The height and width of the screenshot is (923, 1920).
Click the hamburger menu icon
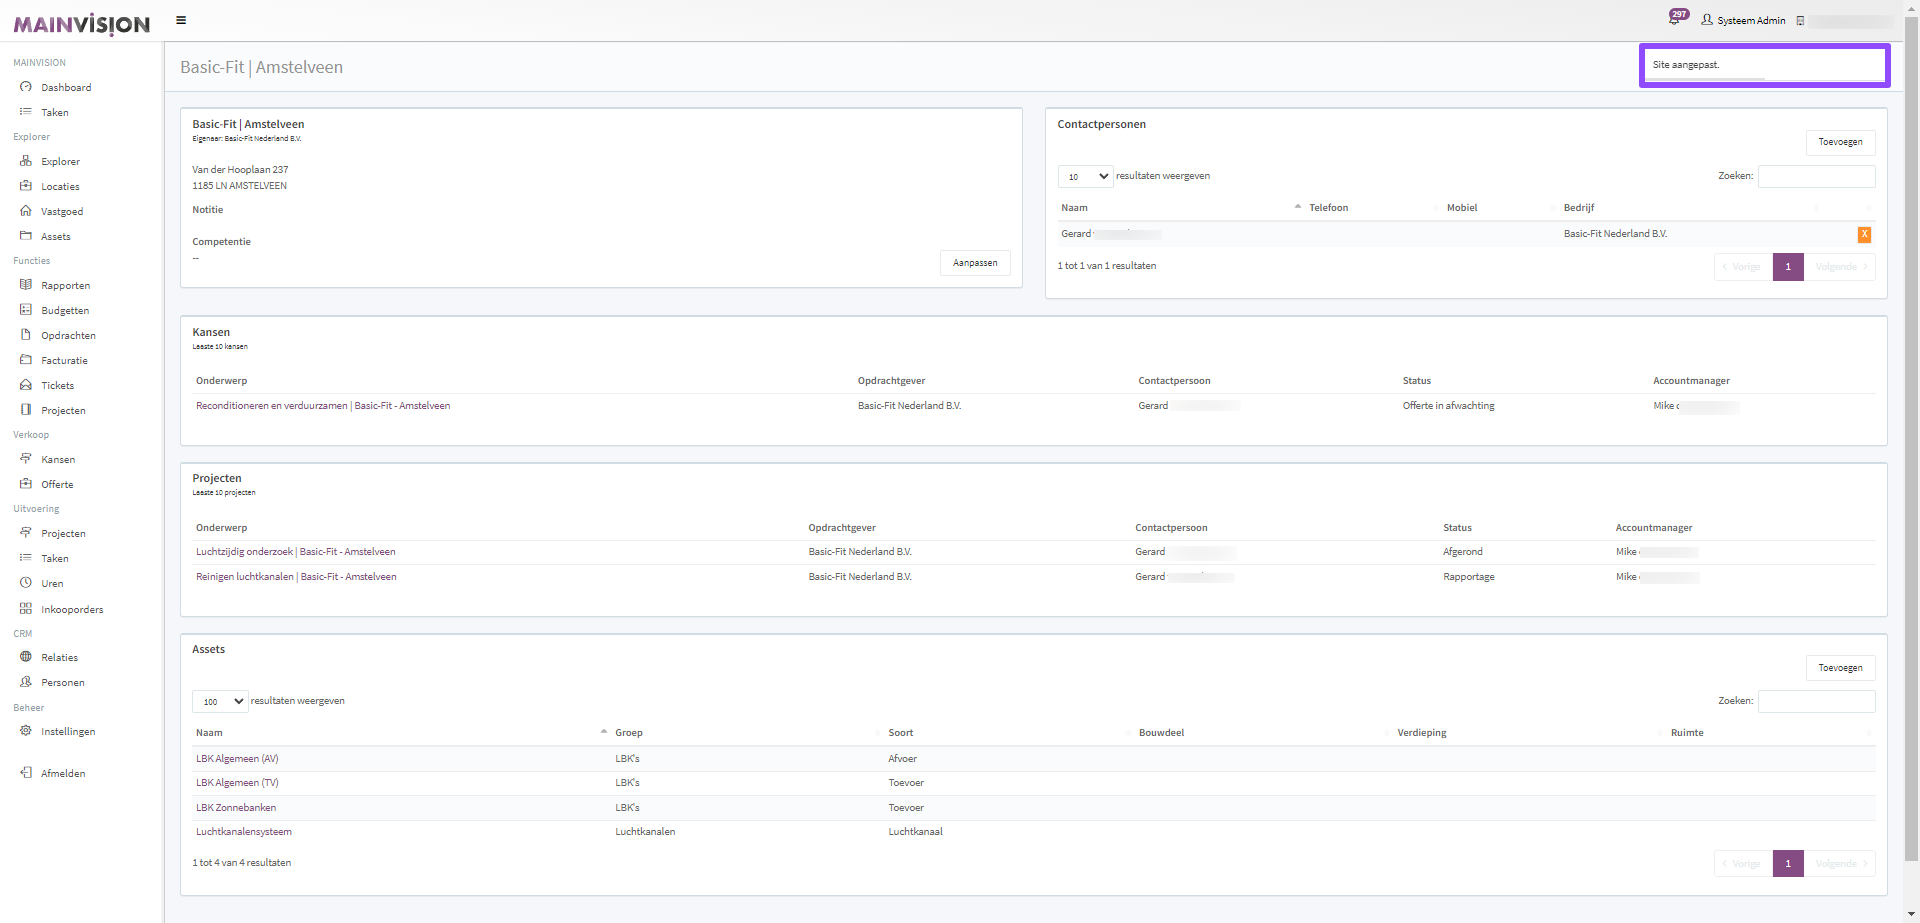(x=181, y=20)
